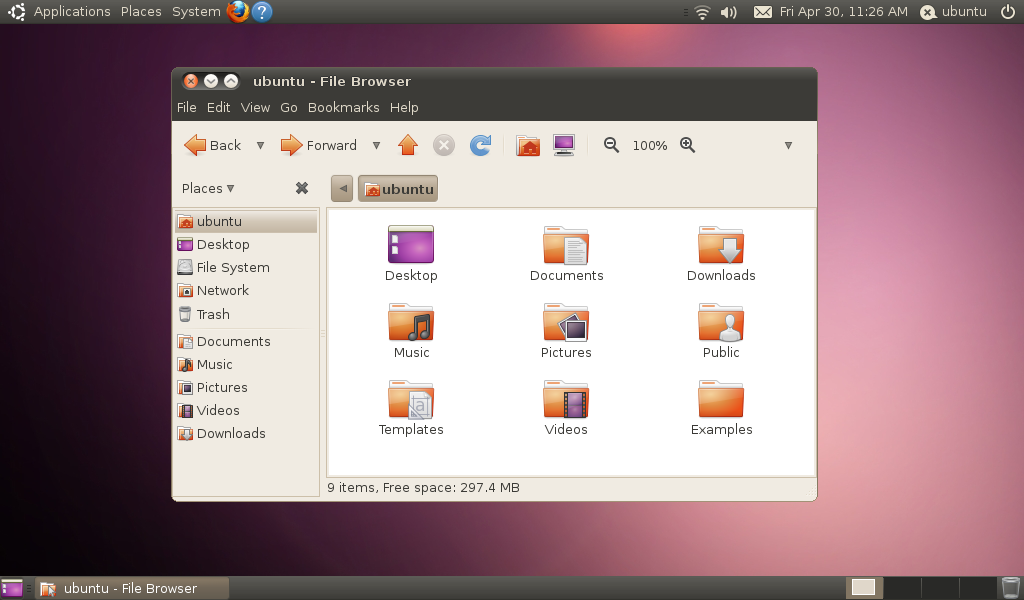Image resolution: width=1024 pixels, height=600 pixels.
Task: Open Firefox from the top panel
Action: [x=237, y=11]
